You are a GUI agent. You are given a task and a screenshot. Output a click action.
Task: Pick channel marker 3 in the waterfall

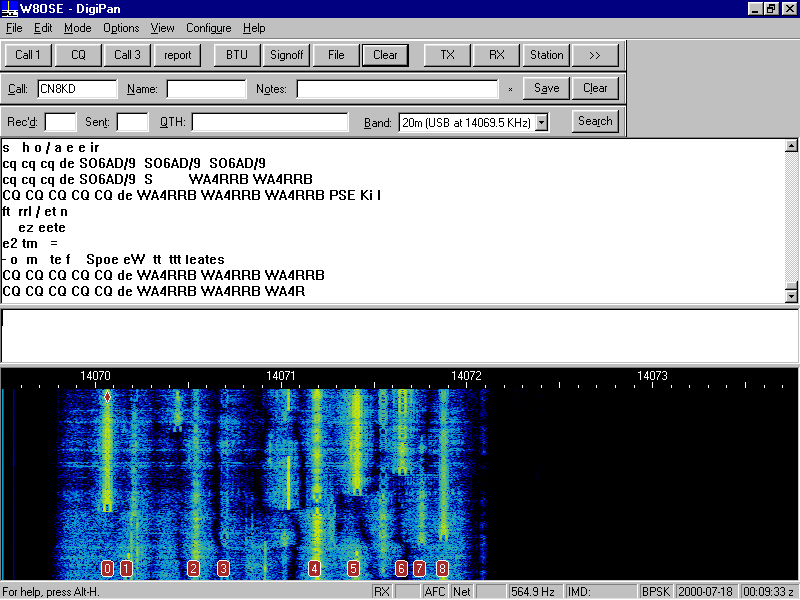(x=223, y=568)
